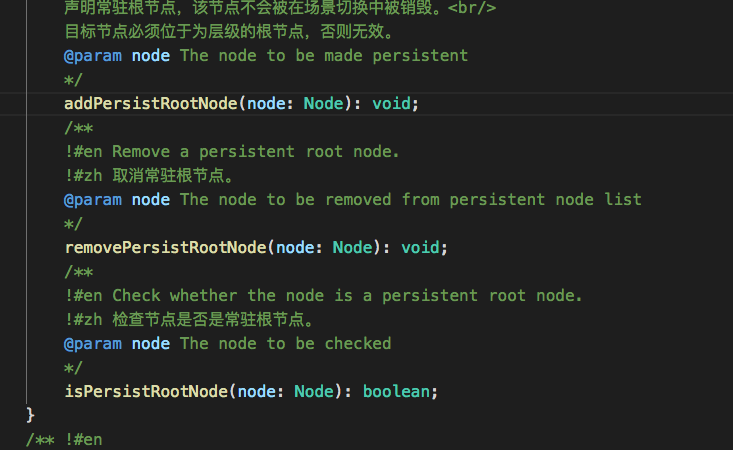Image resolution: width=733 pixels, height=450 pixels.
Task: Click the '!#zh 取消常驻根节点' comment line
Action: (x=150, y=175)
